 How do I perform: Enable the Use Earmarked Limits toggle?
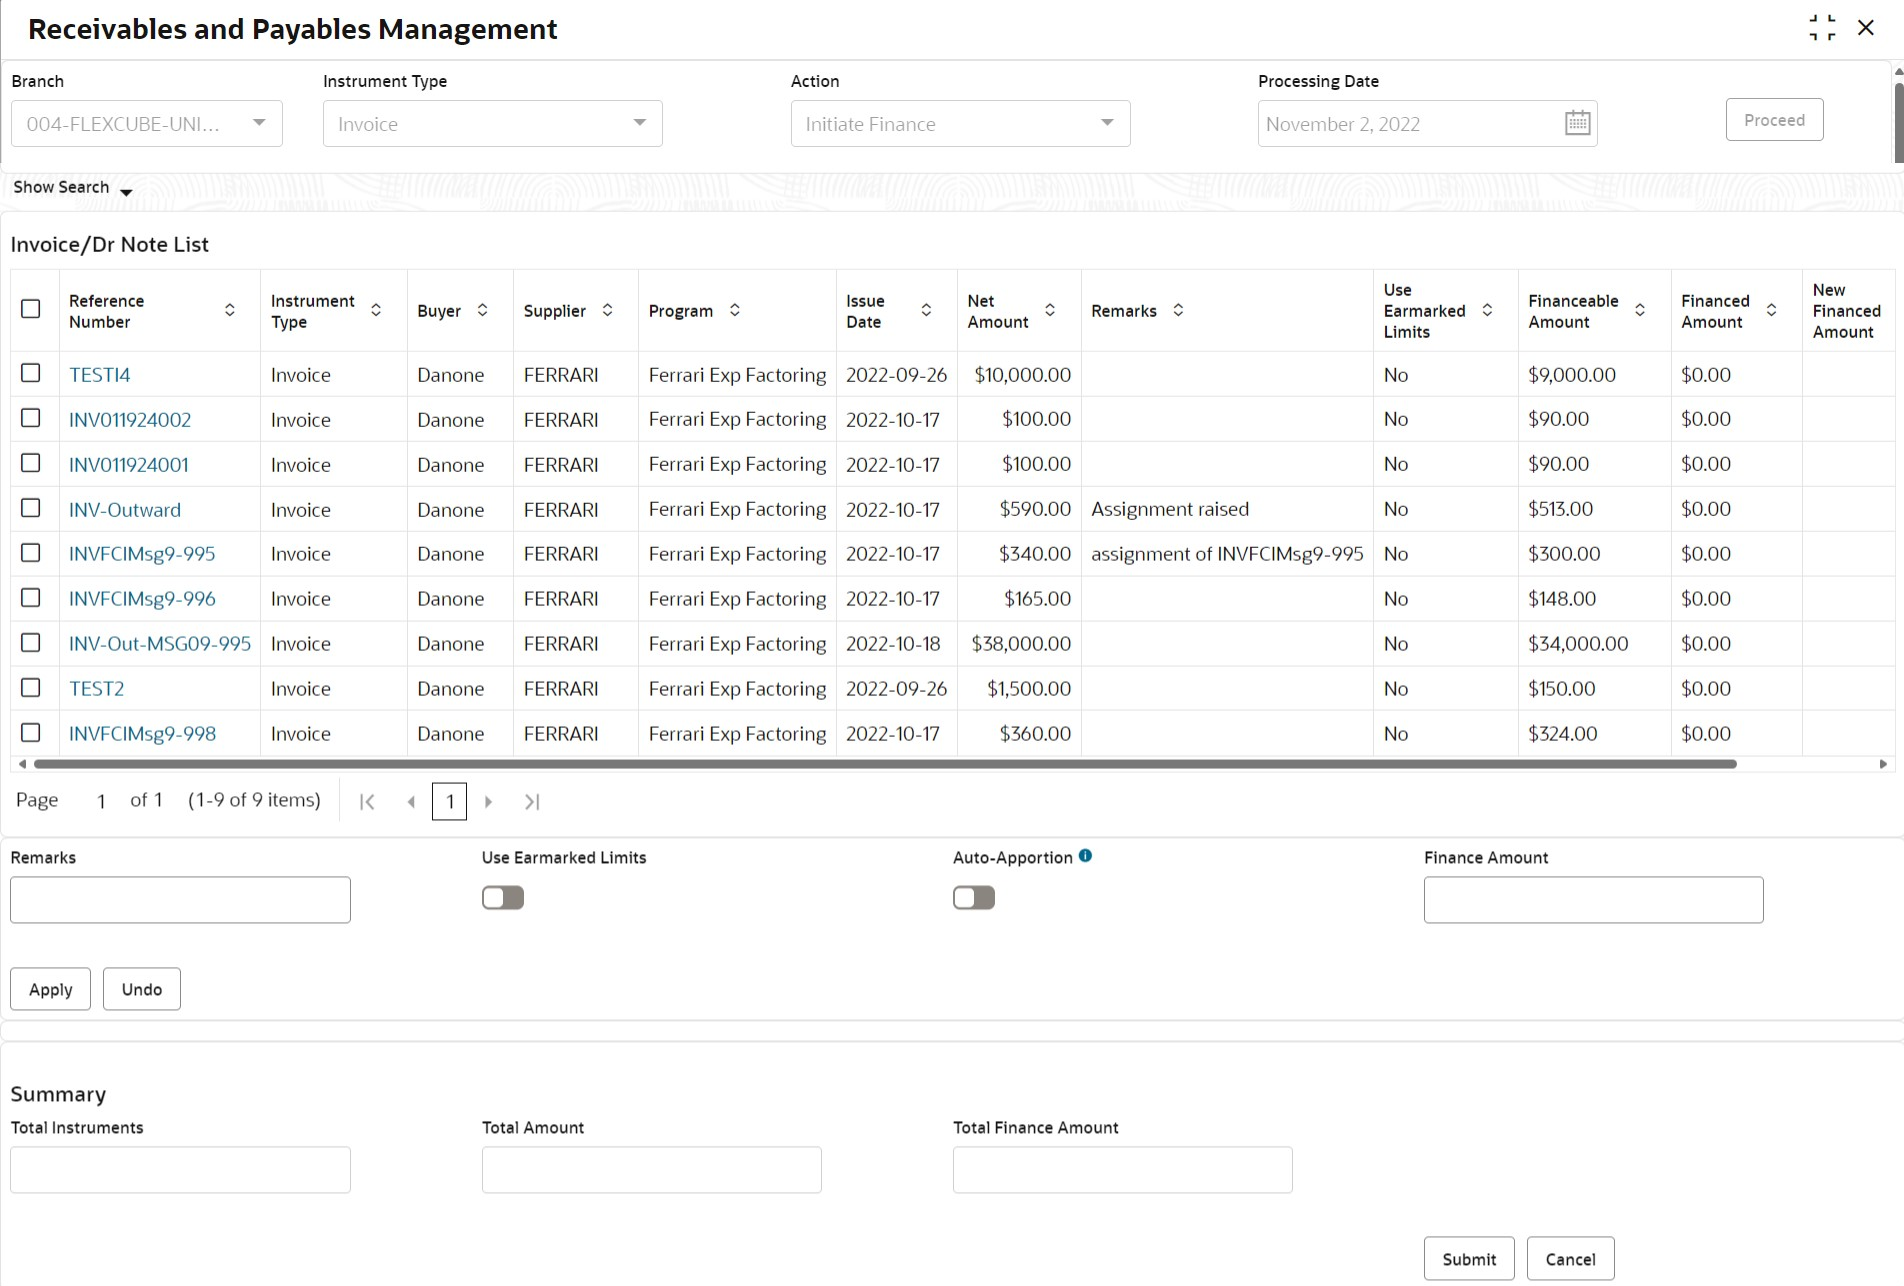tap(503, 898)
